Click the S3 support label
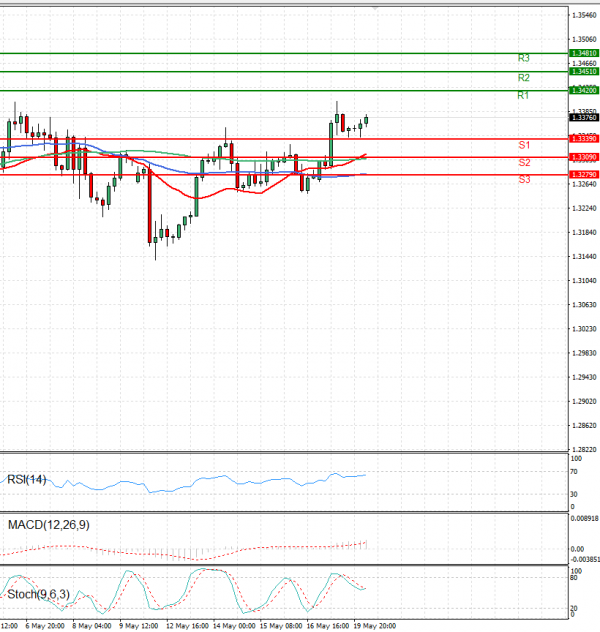This screenshot has width=600, height=632. click(x=523, y=179)
